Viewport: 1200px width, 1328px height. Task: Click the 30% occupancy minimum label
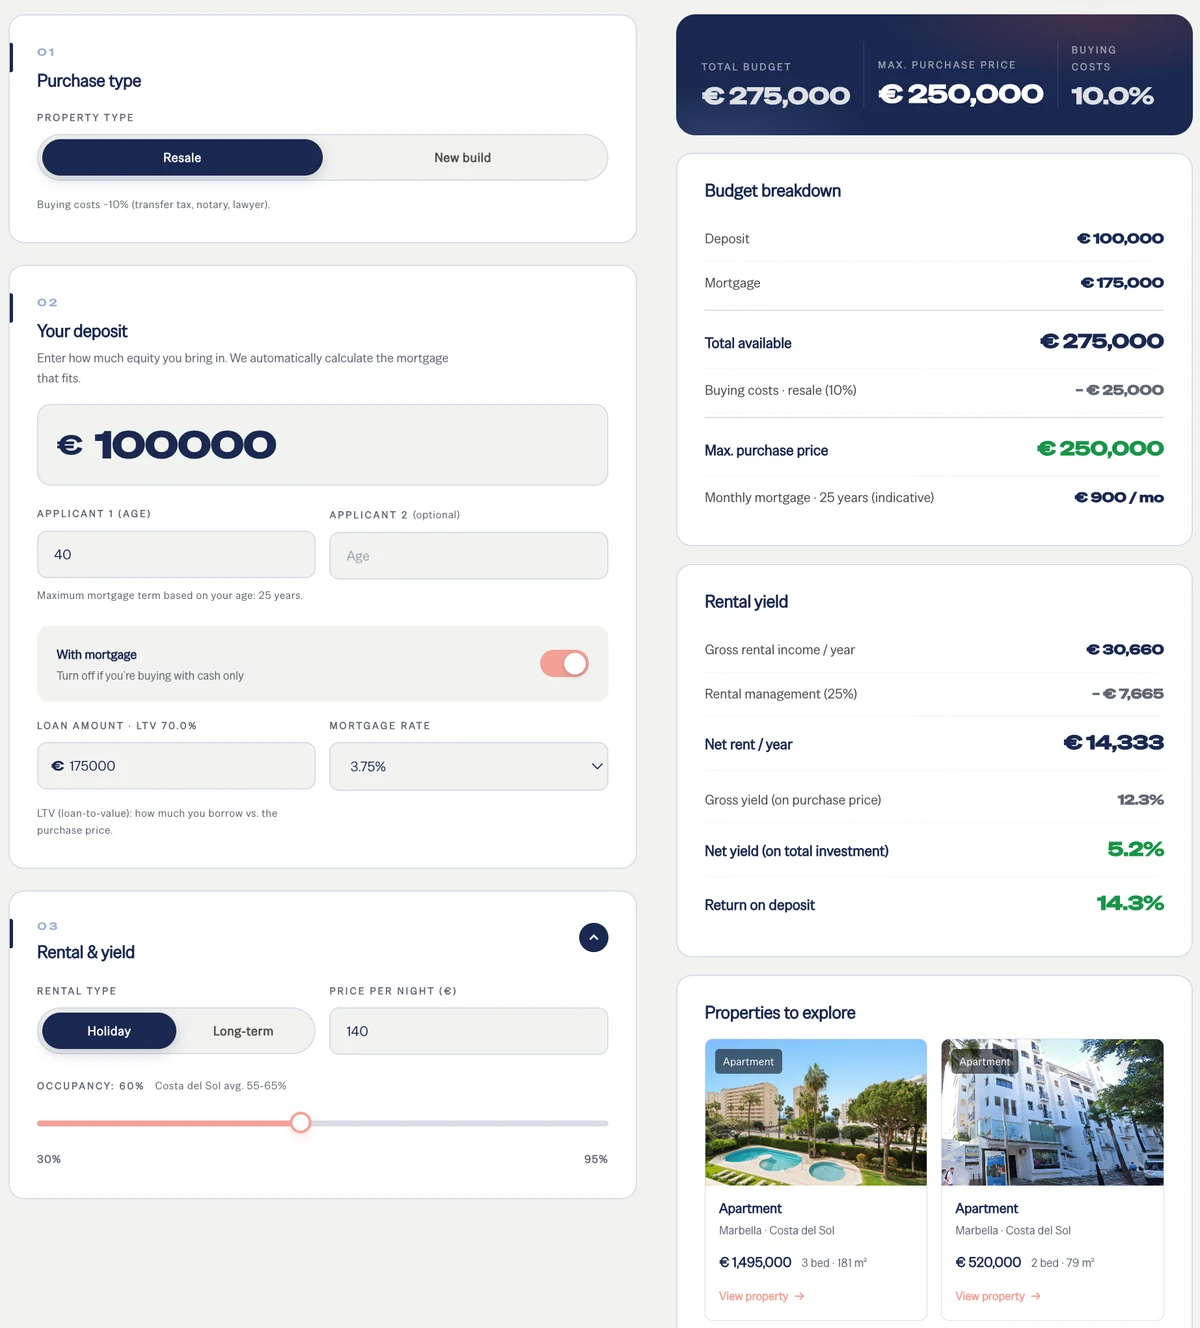click(x=49, y=1159)
